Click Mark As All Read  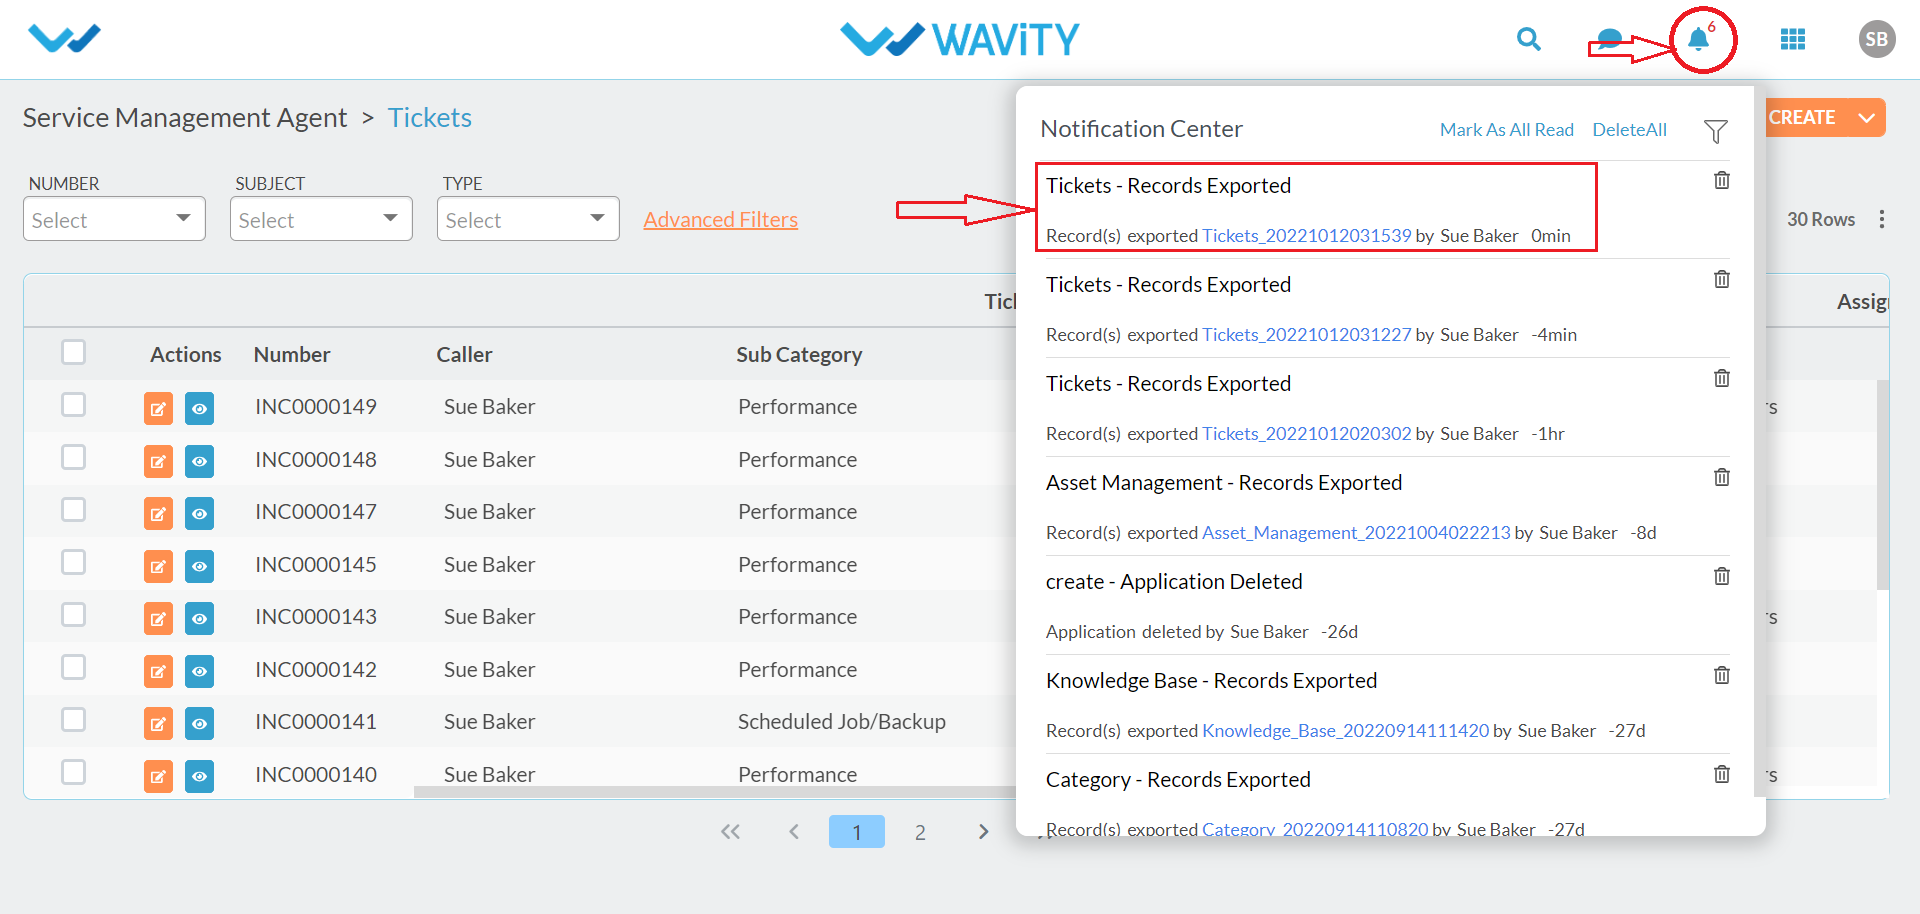pos(1506,130)
